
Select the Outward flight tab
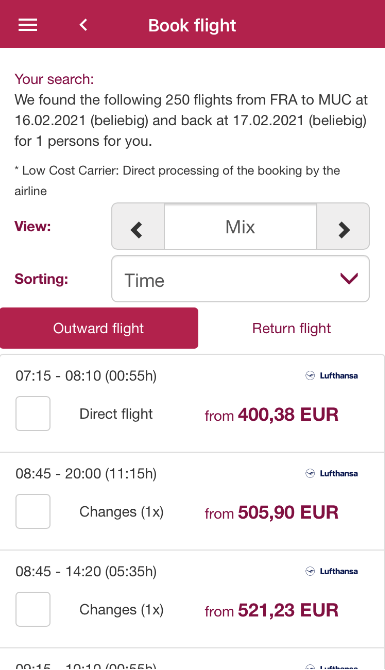(99, 328)
